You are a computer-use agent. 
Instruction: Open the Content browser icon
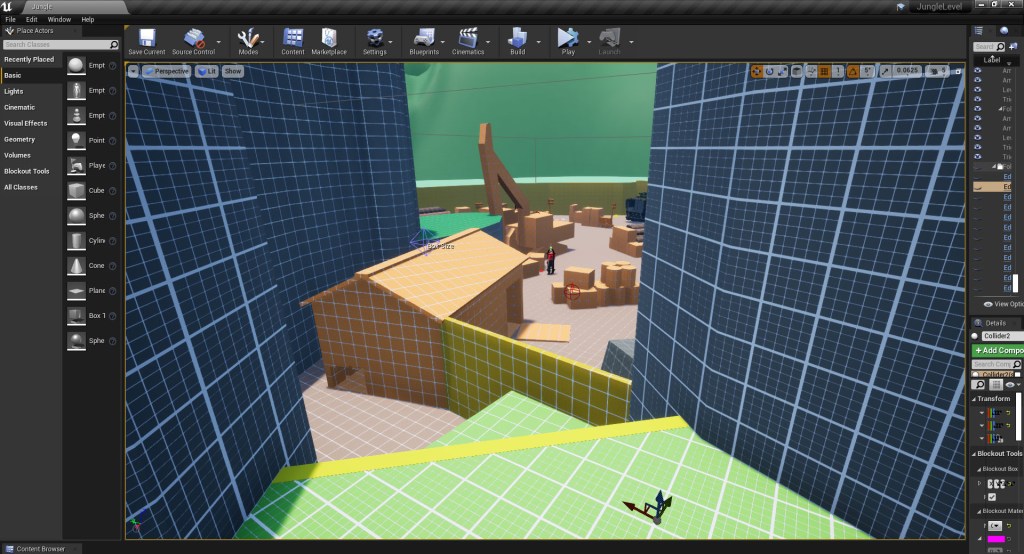[x=293, y=40]
